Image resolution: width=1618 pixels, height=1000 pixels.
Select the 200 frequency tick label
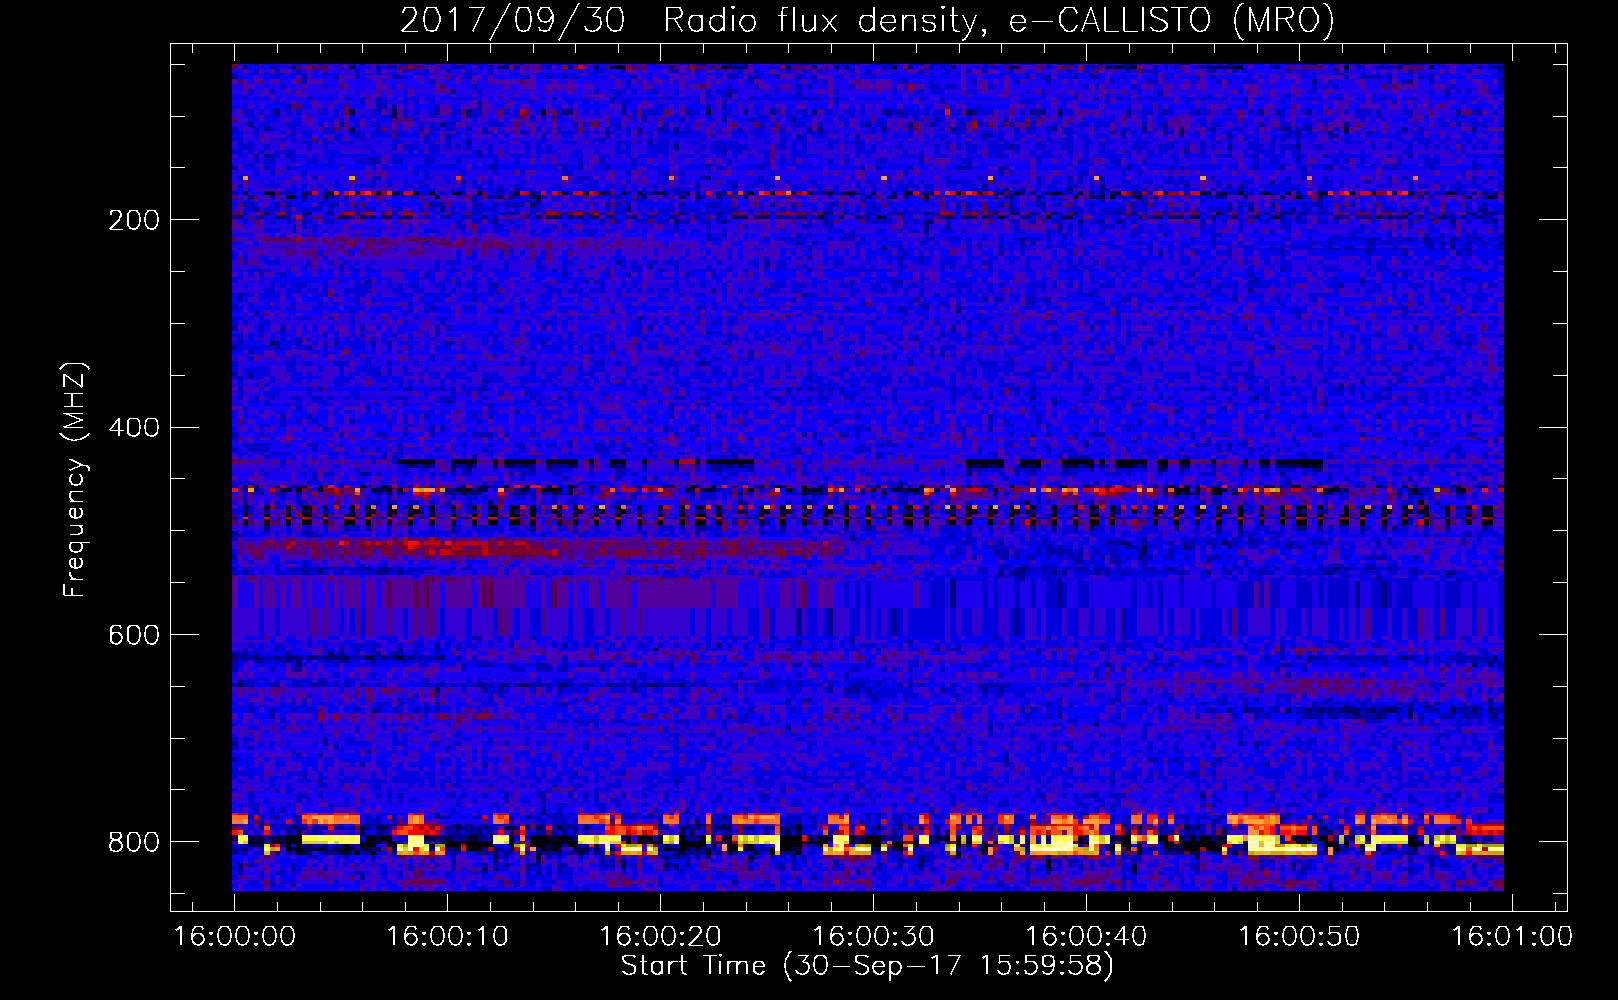click(x=134, y=220)
